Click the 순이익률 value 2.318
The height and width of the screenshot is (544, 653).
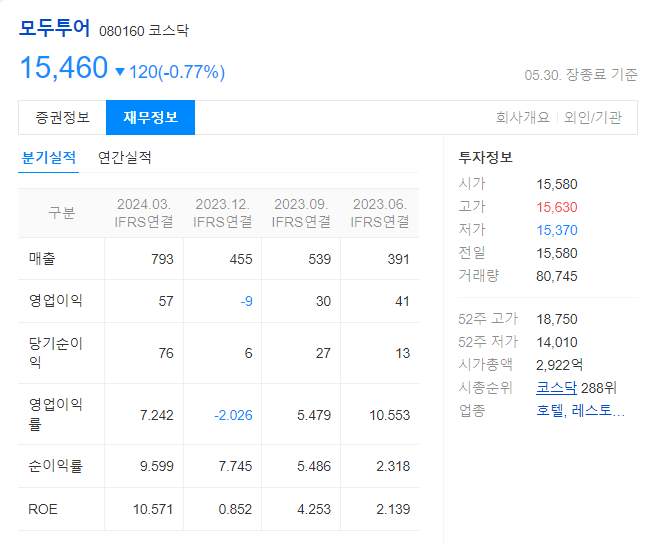(x=393, y=466)
